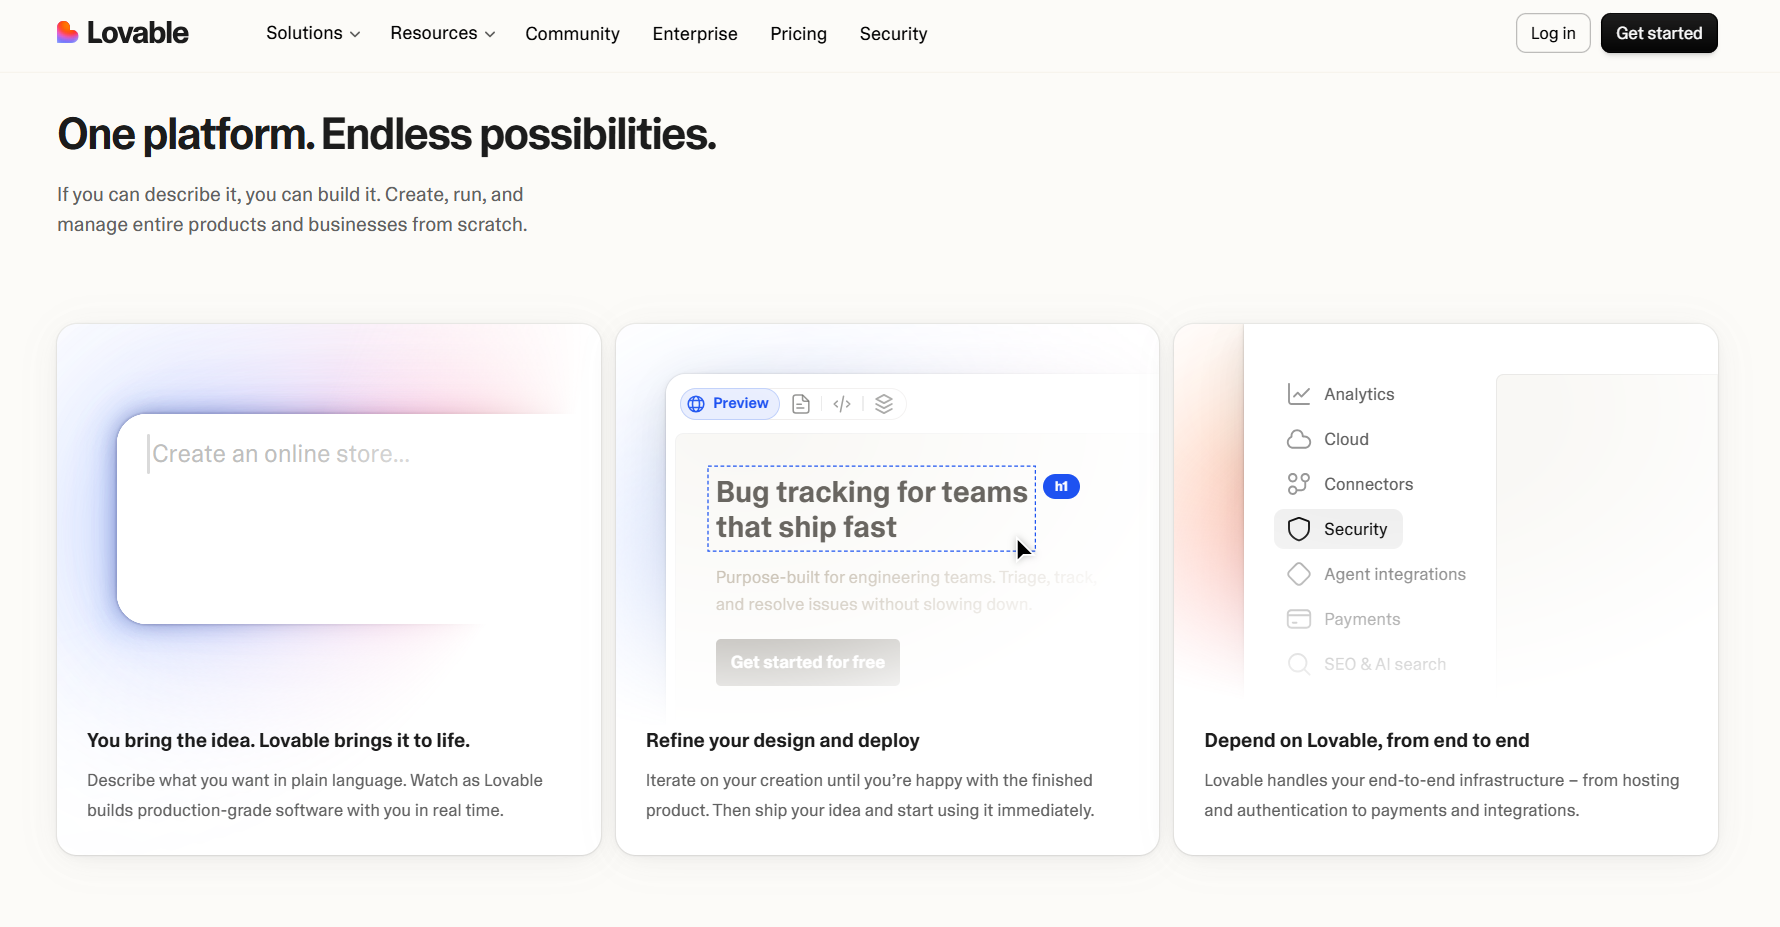
Task: Select the Preview tab with globe icon
Action: click(730, 404)
